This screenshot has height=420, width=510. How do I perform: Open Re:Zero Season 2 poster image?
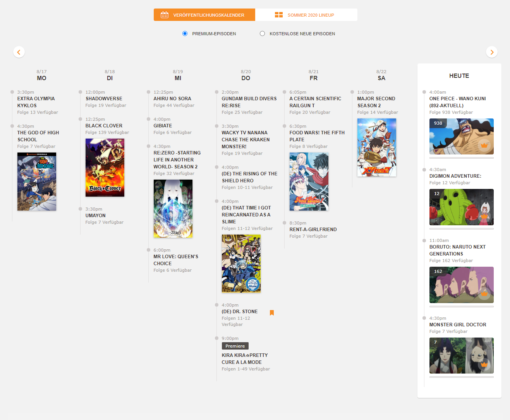pyautogui.click(x=173, y=209)
